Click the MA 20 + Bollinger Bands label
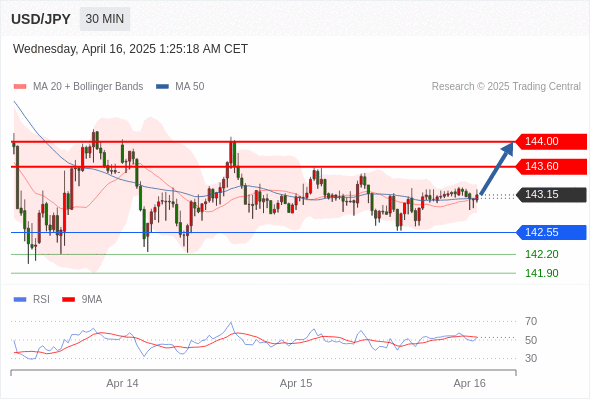The width and height of the screenshot is (590, 400). pyautogui.click(x=88, y=87)
